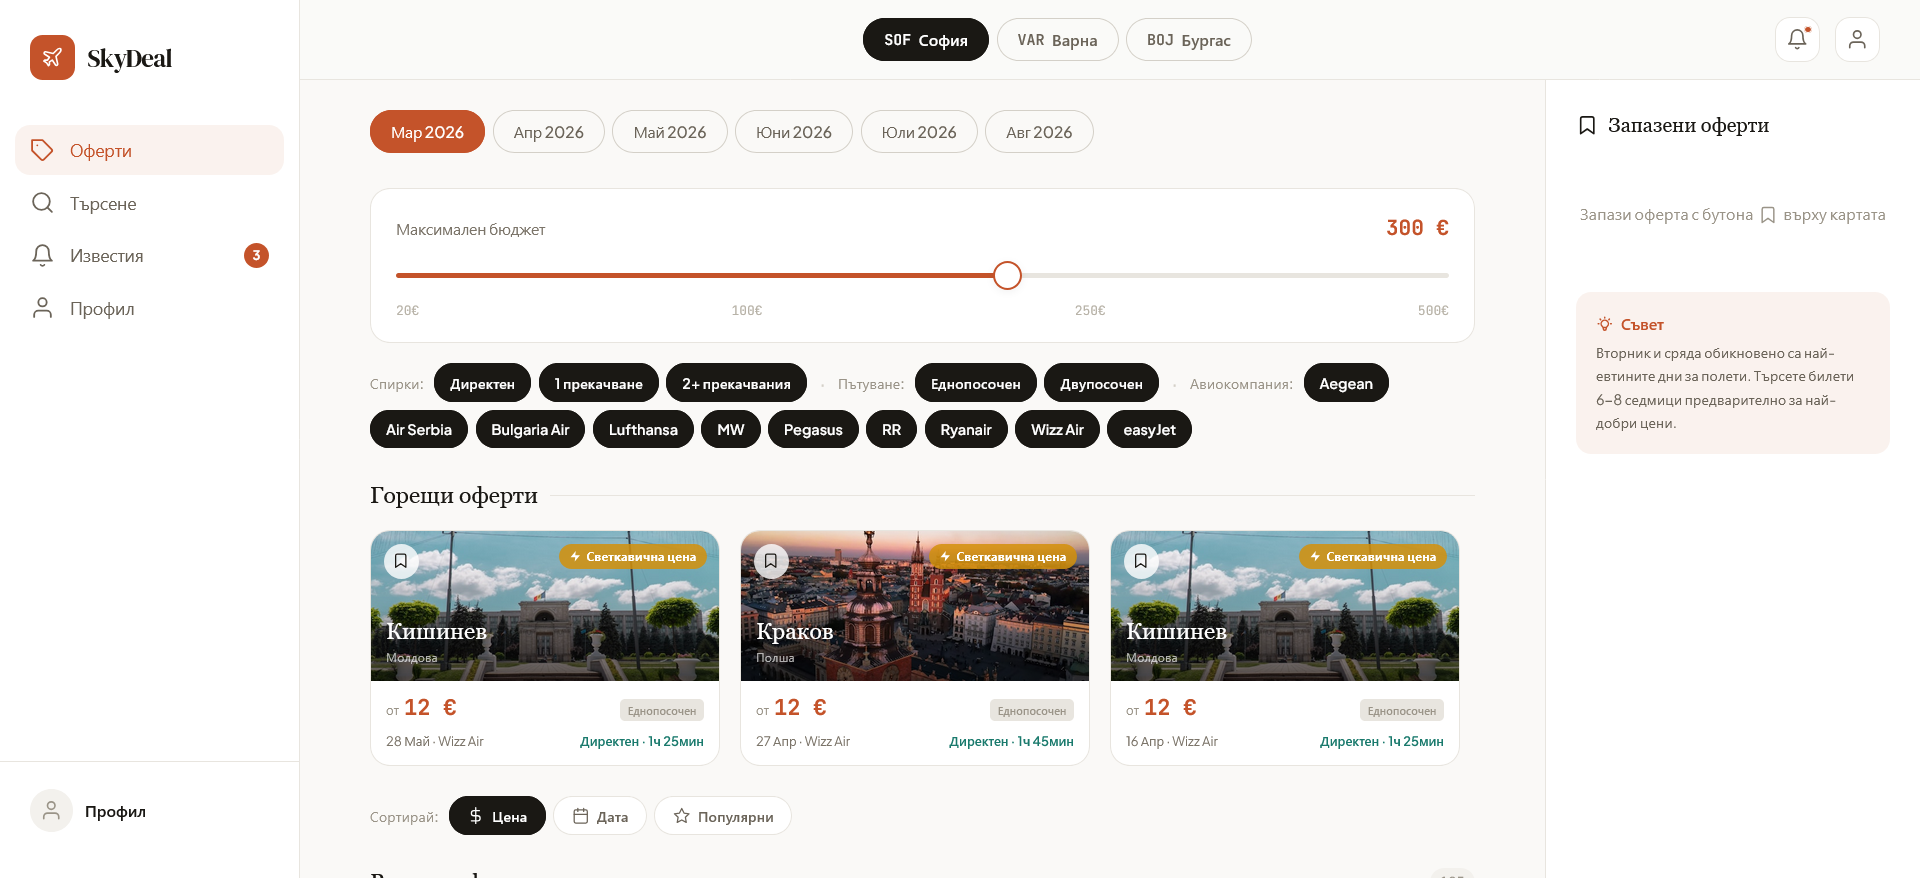
Task: Choose VAR Варна departure airport
Action: click(x=1057, y=40)
